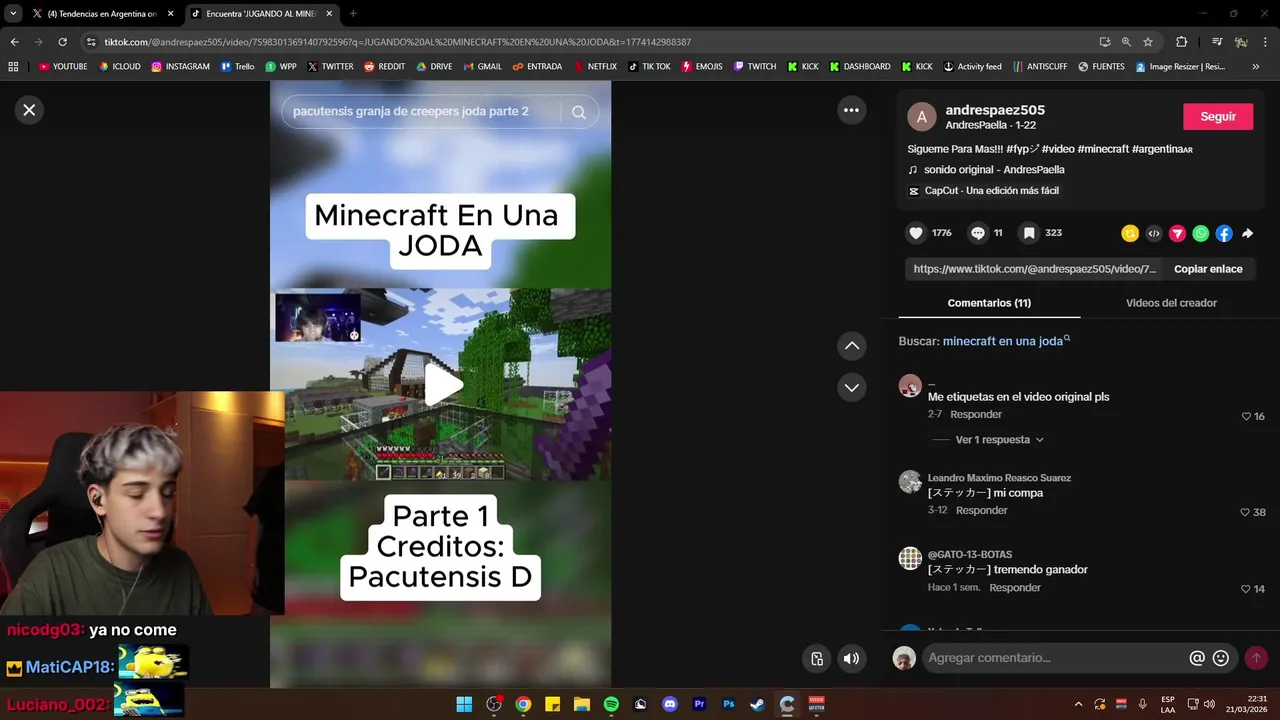Open comments via speech bubble icon
This screenshot has height=720, width=1280.
coord(978,233)
